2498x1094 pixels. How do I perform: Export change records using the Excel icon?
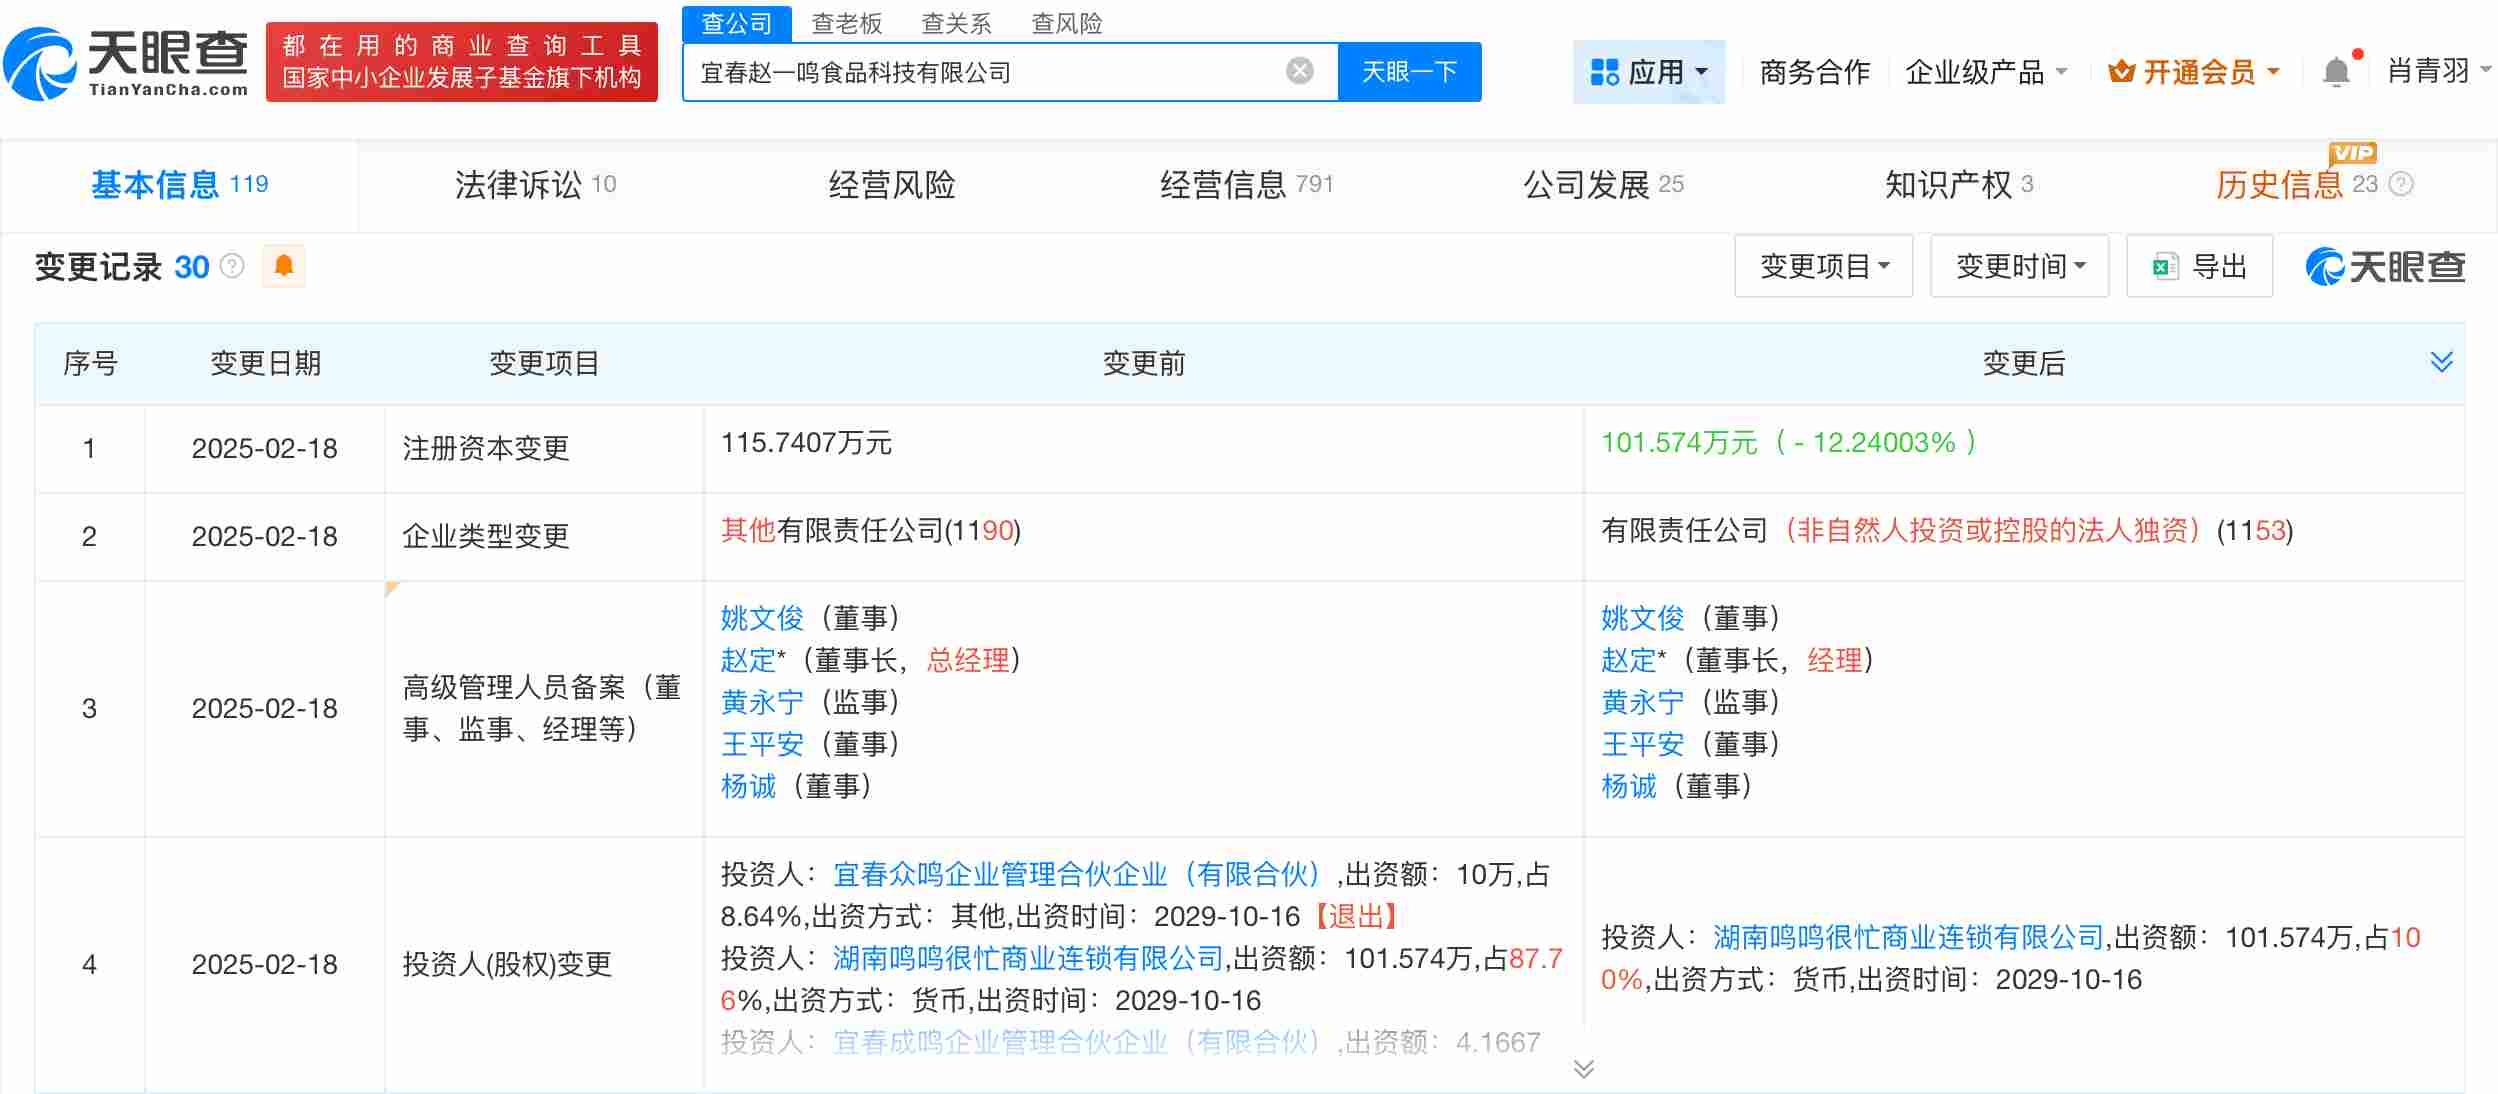click(2163, 266)
